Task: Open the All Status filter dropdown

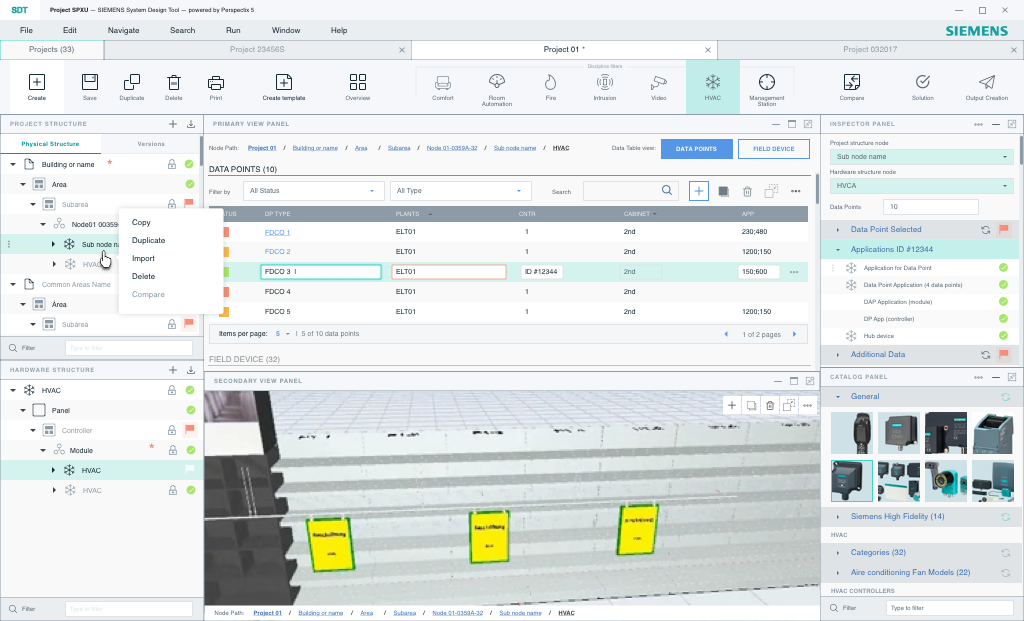Action: click(313, 191)
